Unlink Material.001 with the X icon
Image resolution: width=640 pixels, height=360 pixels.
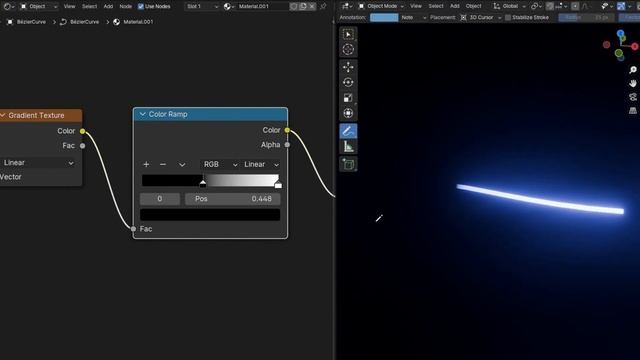click(312, 7)
